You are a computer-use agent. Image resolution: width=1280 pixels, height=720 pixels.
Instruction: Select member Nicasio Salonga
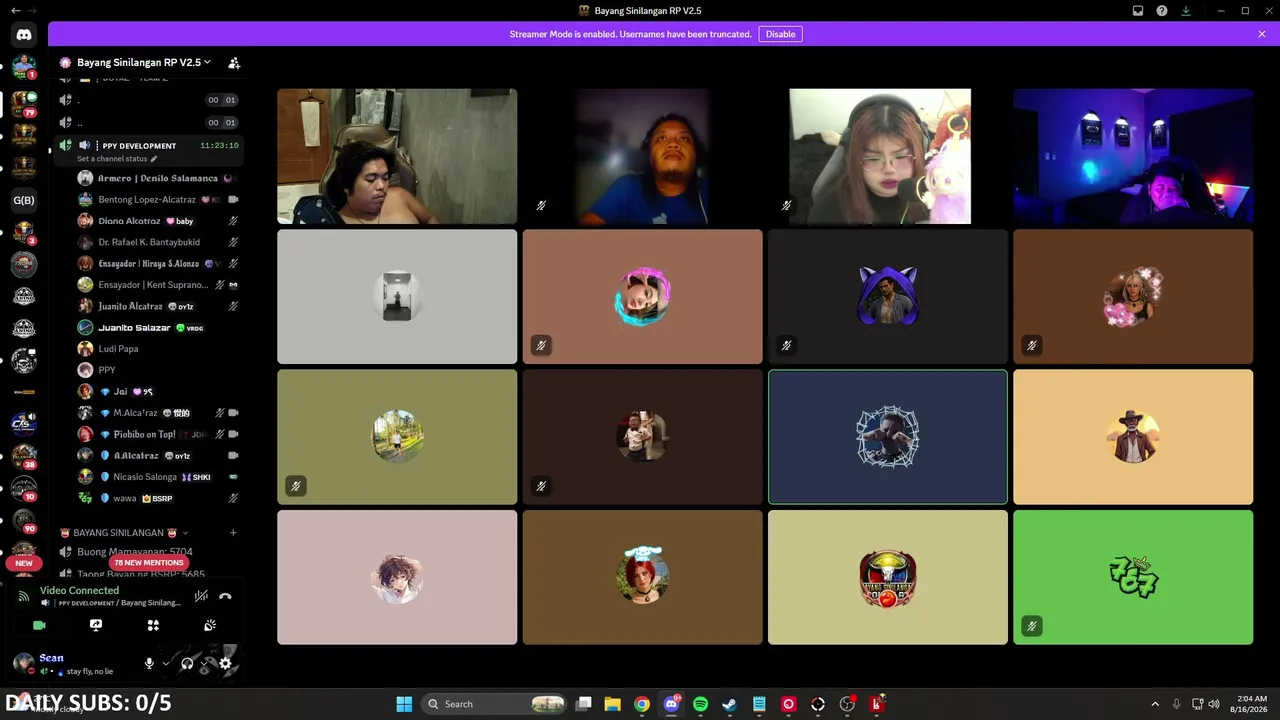[x=158, y=477]
